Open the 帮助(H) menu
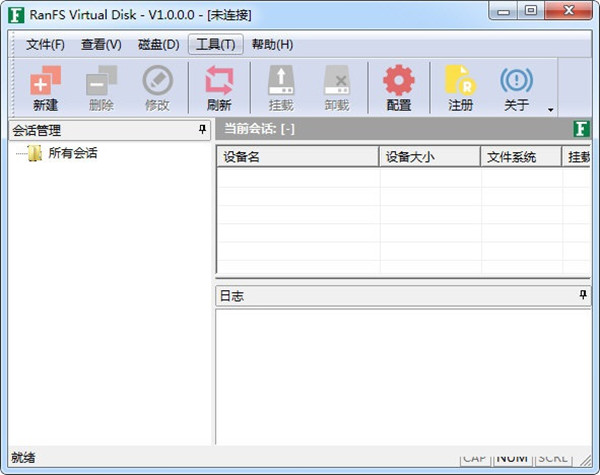This screenshot has width=600, height=475. [272, 45]
